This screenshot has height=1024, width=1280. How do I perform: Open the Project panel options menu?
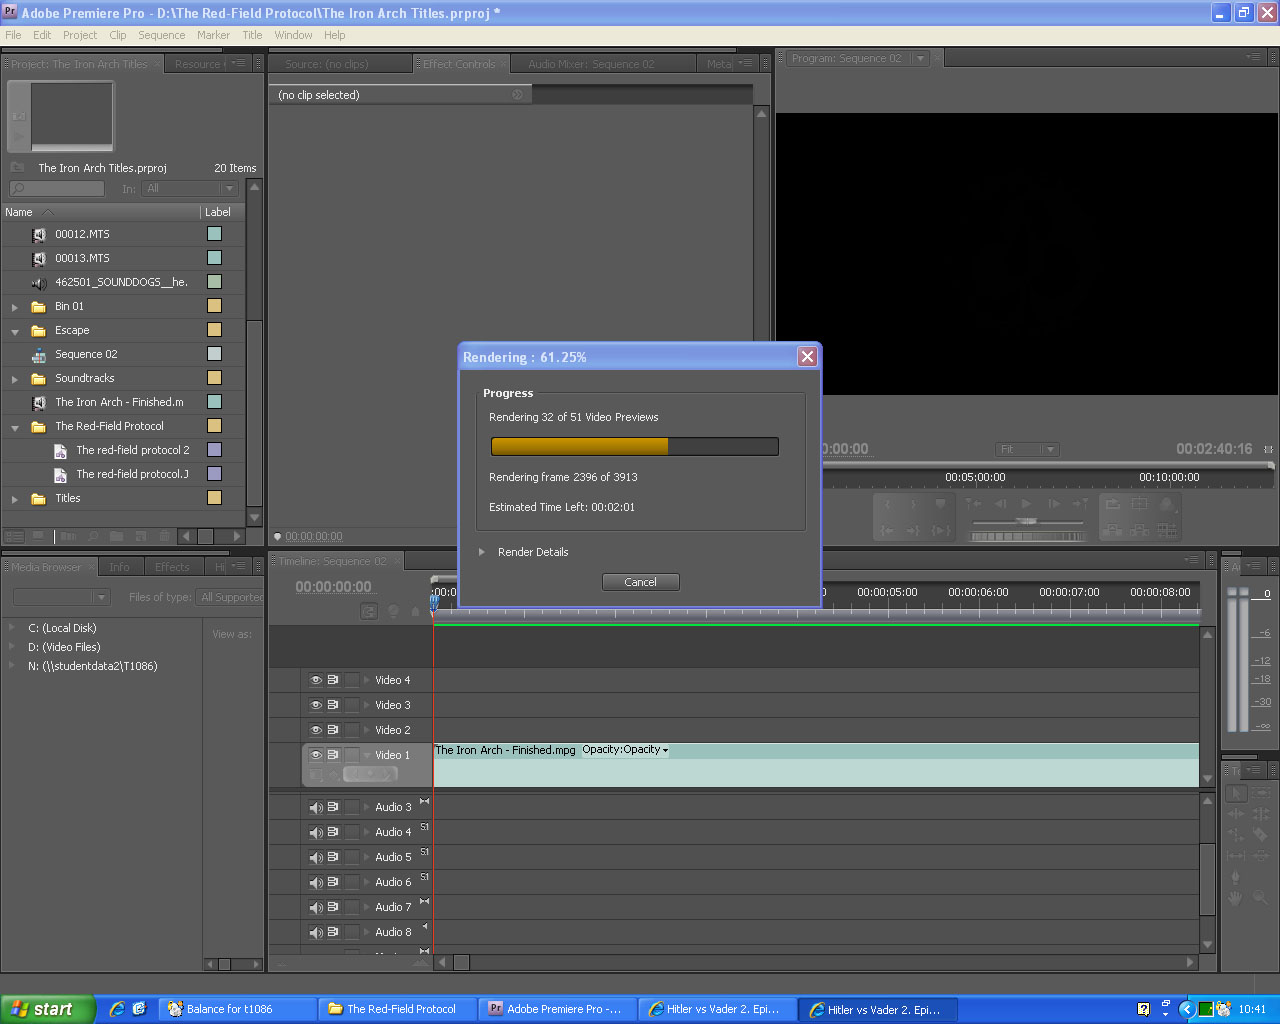pos(238,63)
